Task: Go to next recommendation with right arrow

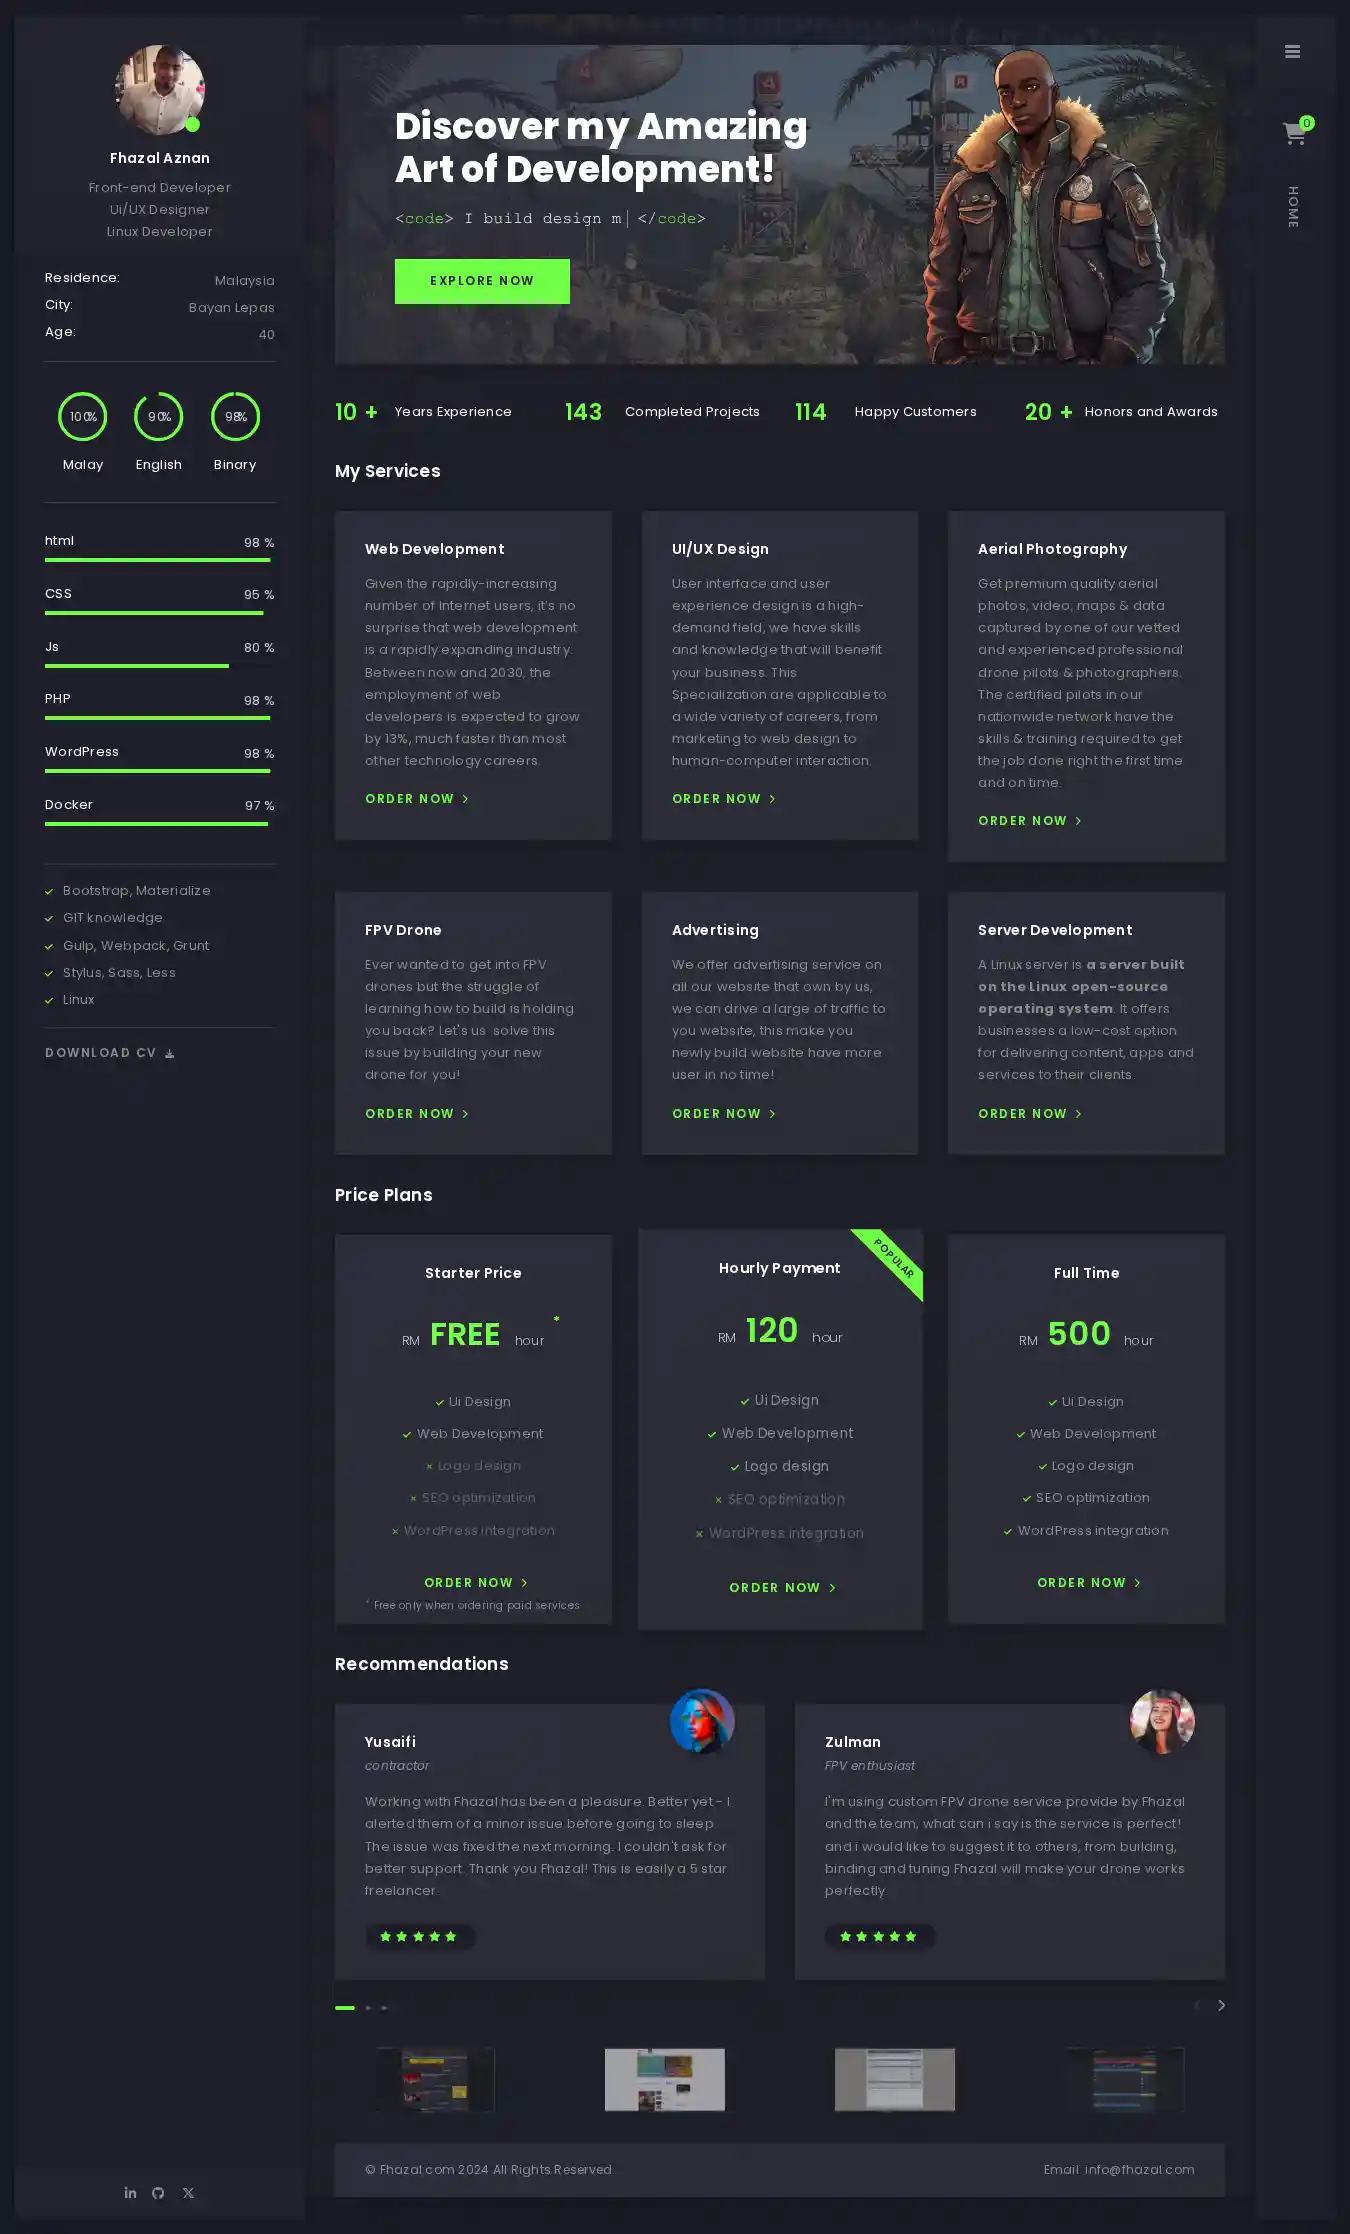Action: [1221, 2005]
